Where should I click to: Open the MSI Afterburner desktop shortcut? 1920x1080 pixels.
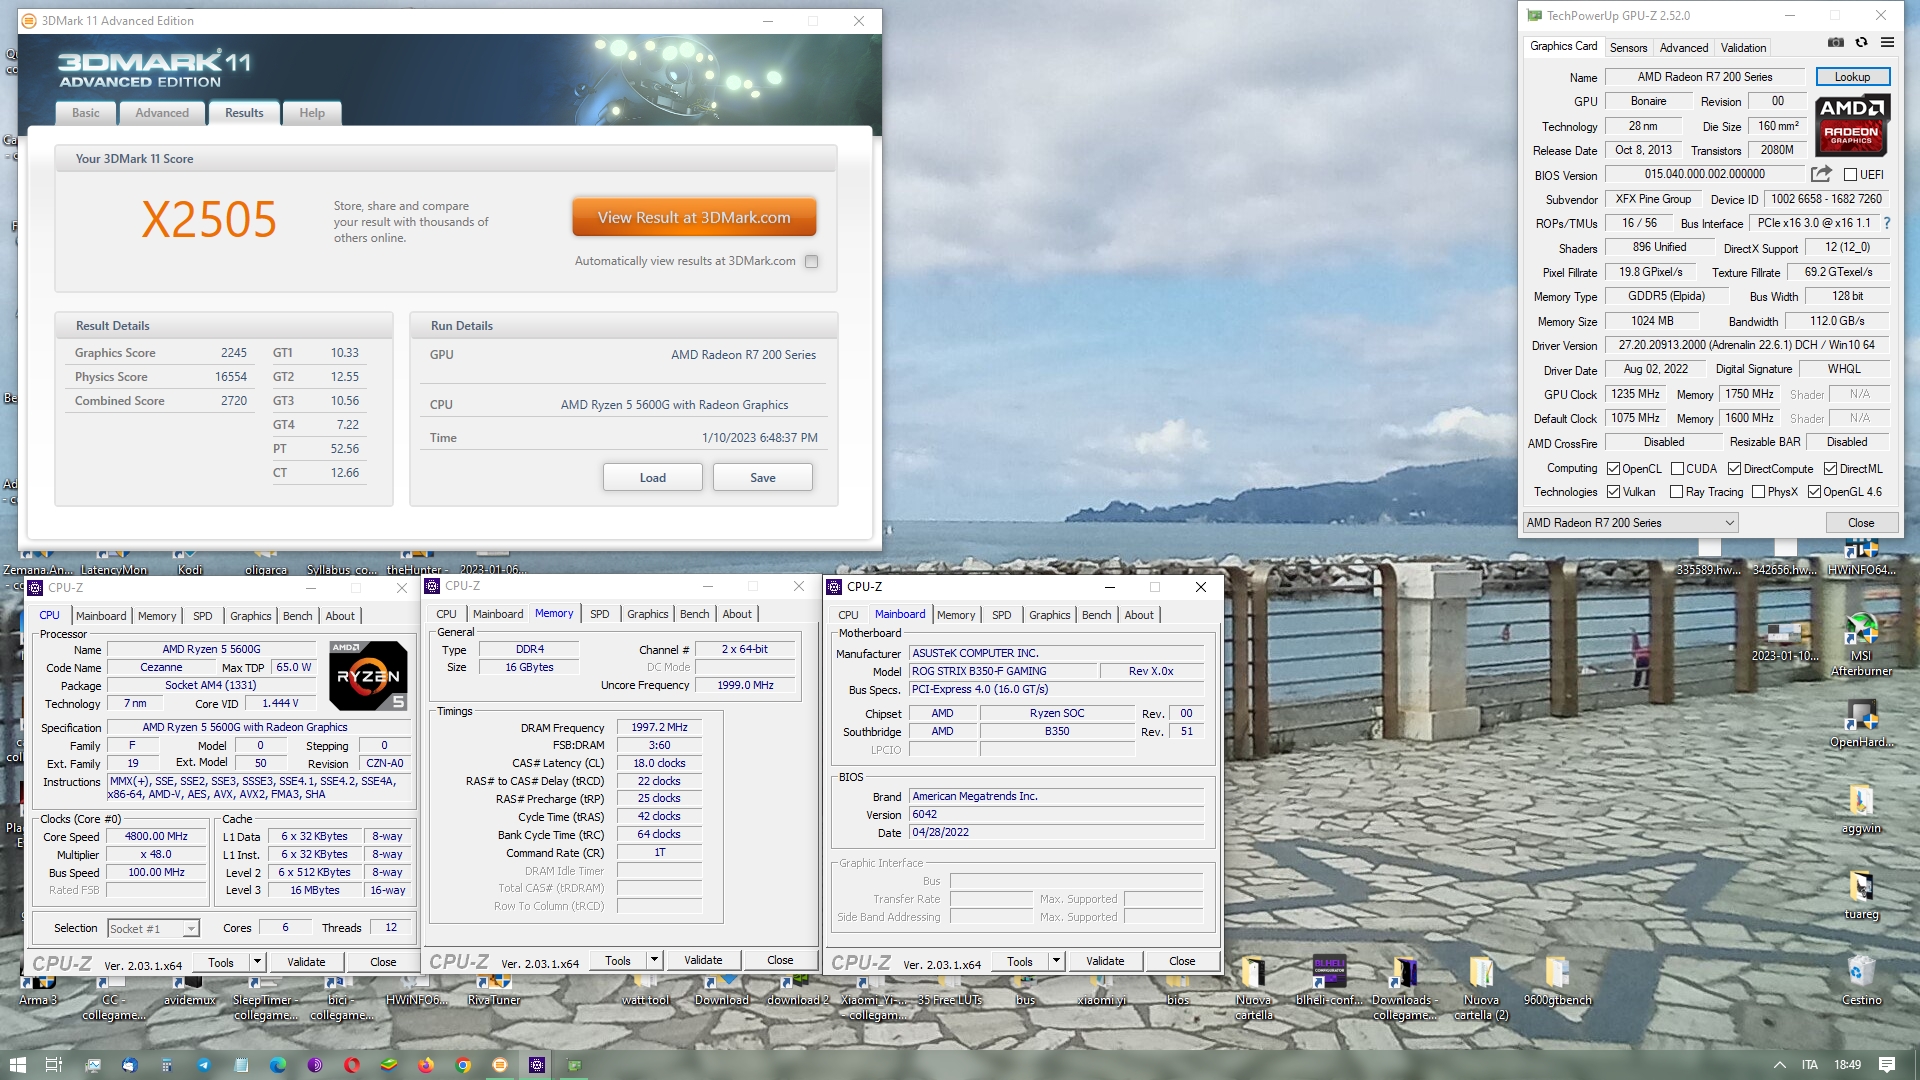tap(1861, 645)
